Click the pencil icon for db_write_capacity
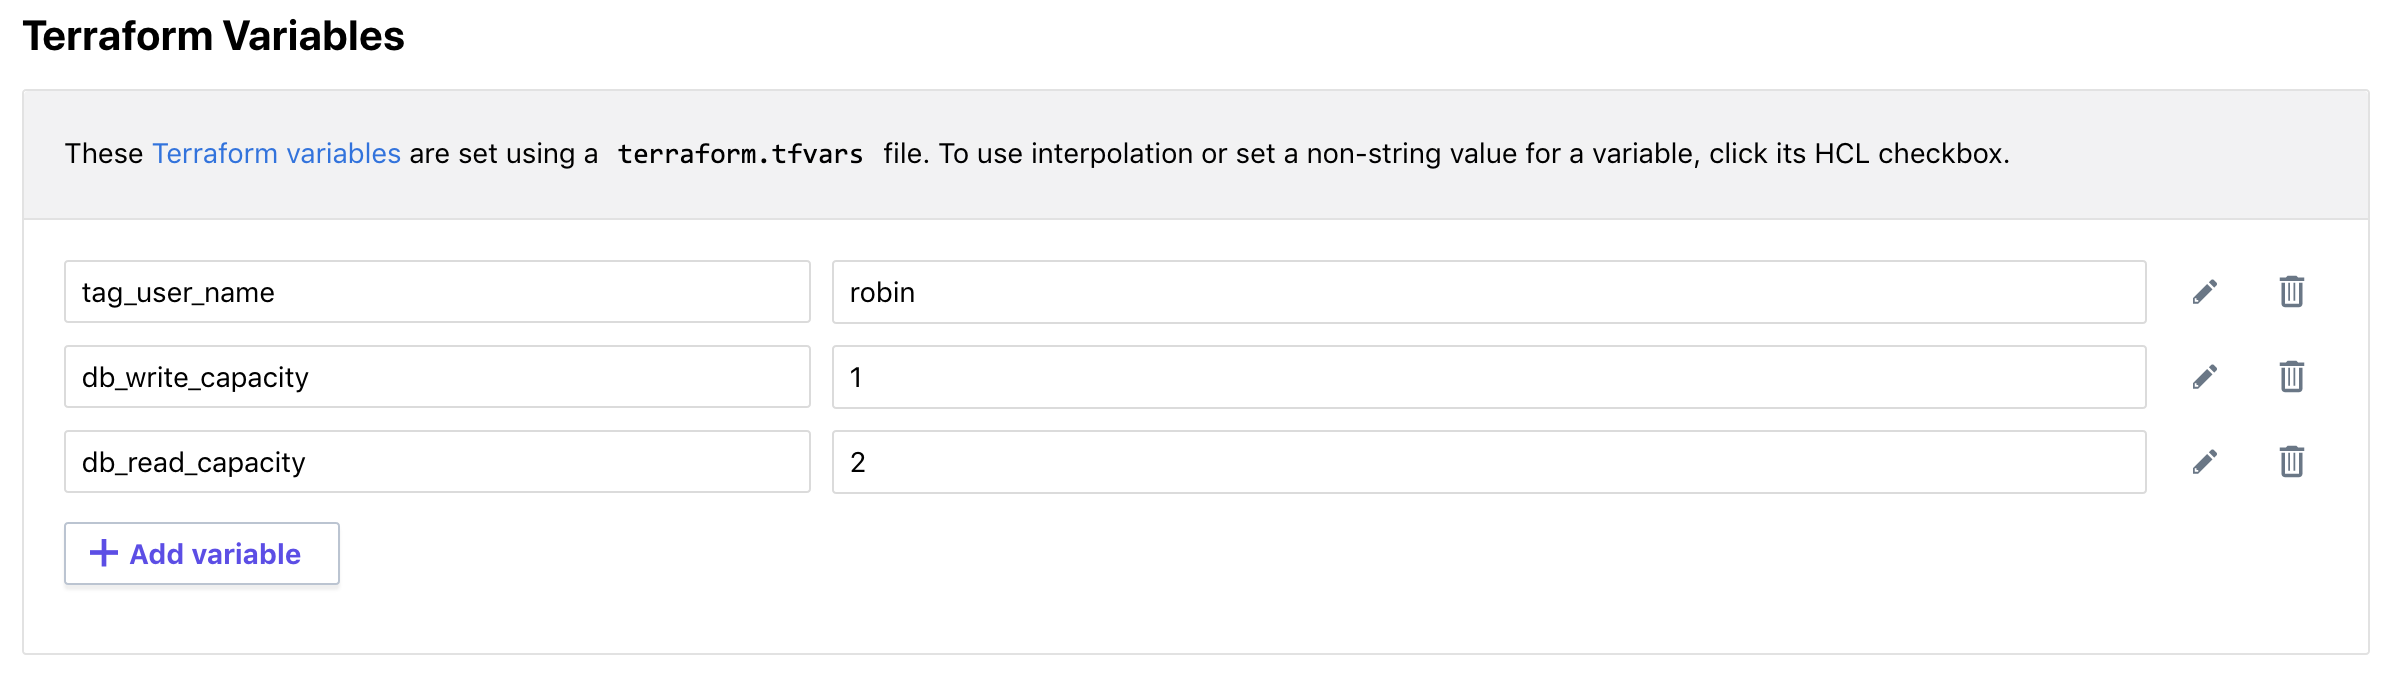This screenshot has height=680, width=2396. pos(2205,377)
